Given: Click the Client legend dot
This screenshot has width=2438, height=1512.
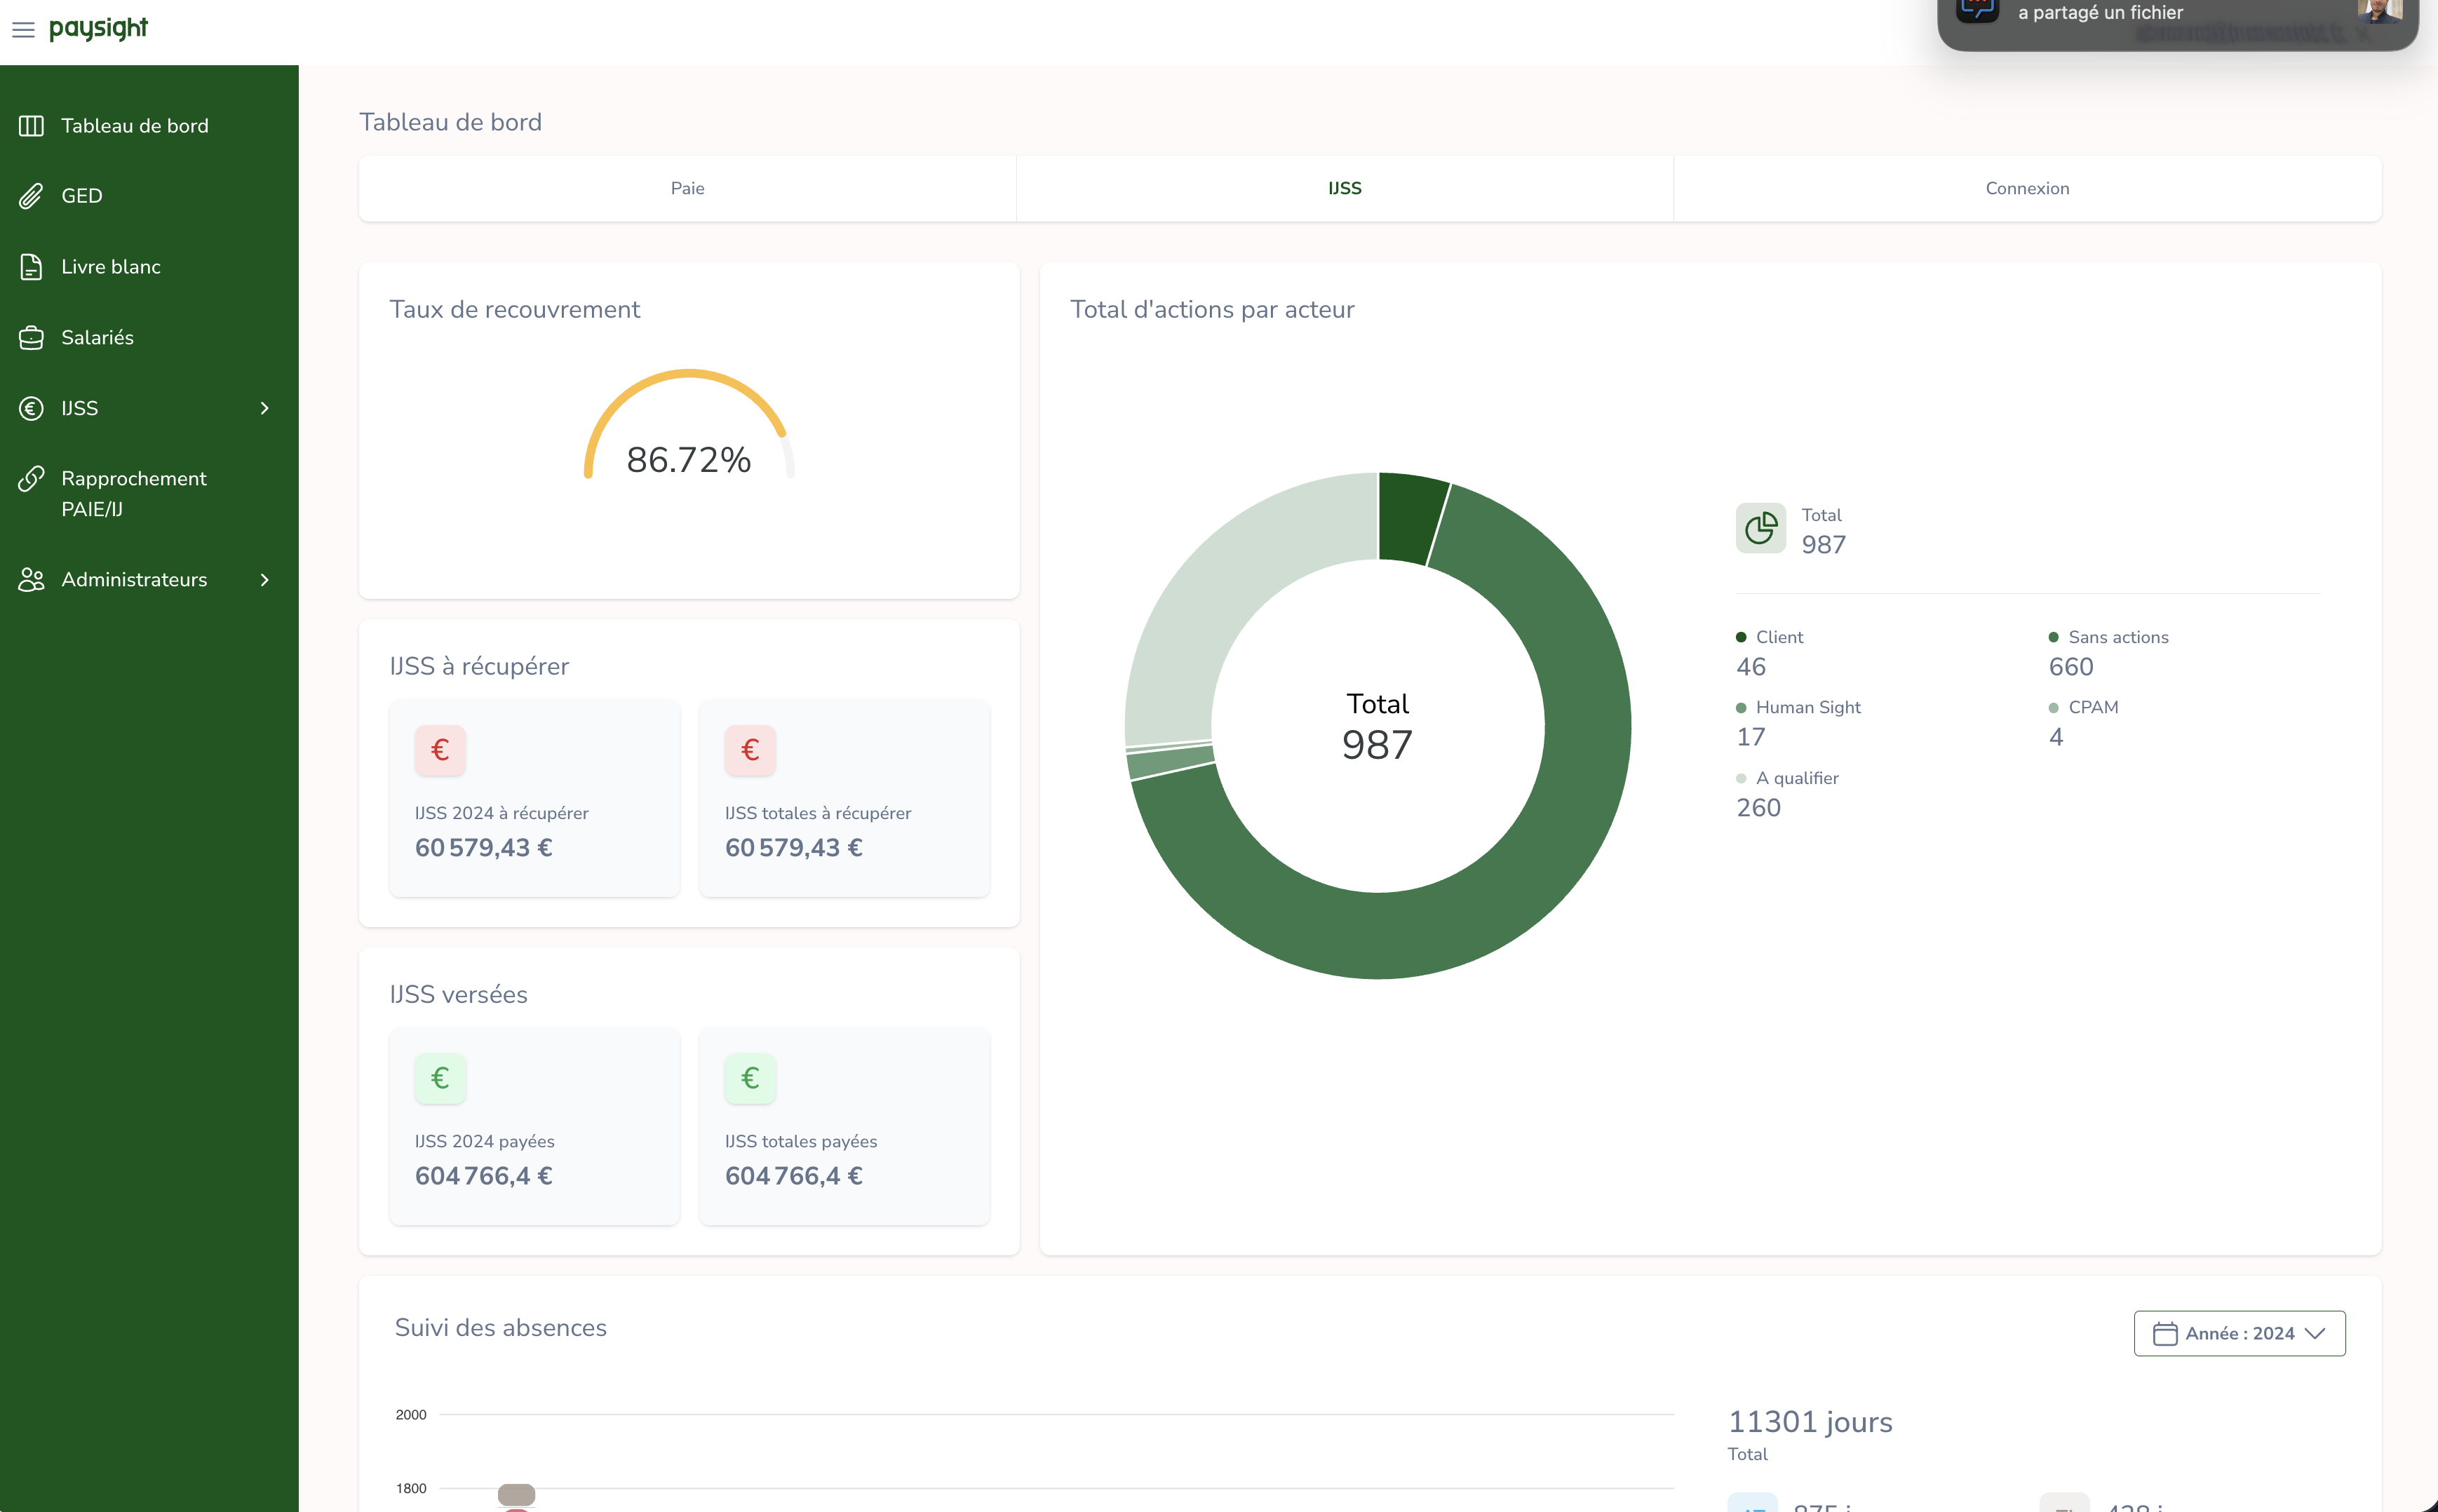Looking at the screenshot, I should 1741,637.
